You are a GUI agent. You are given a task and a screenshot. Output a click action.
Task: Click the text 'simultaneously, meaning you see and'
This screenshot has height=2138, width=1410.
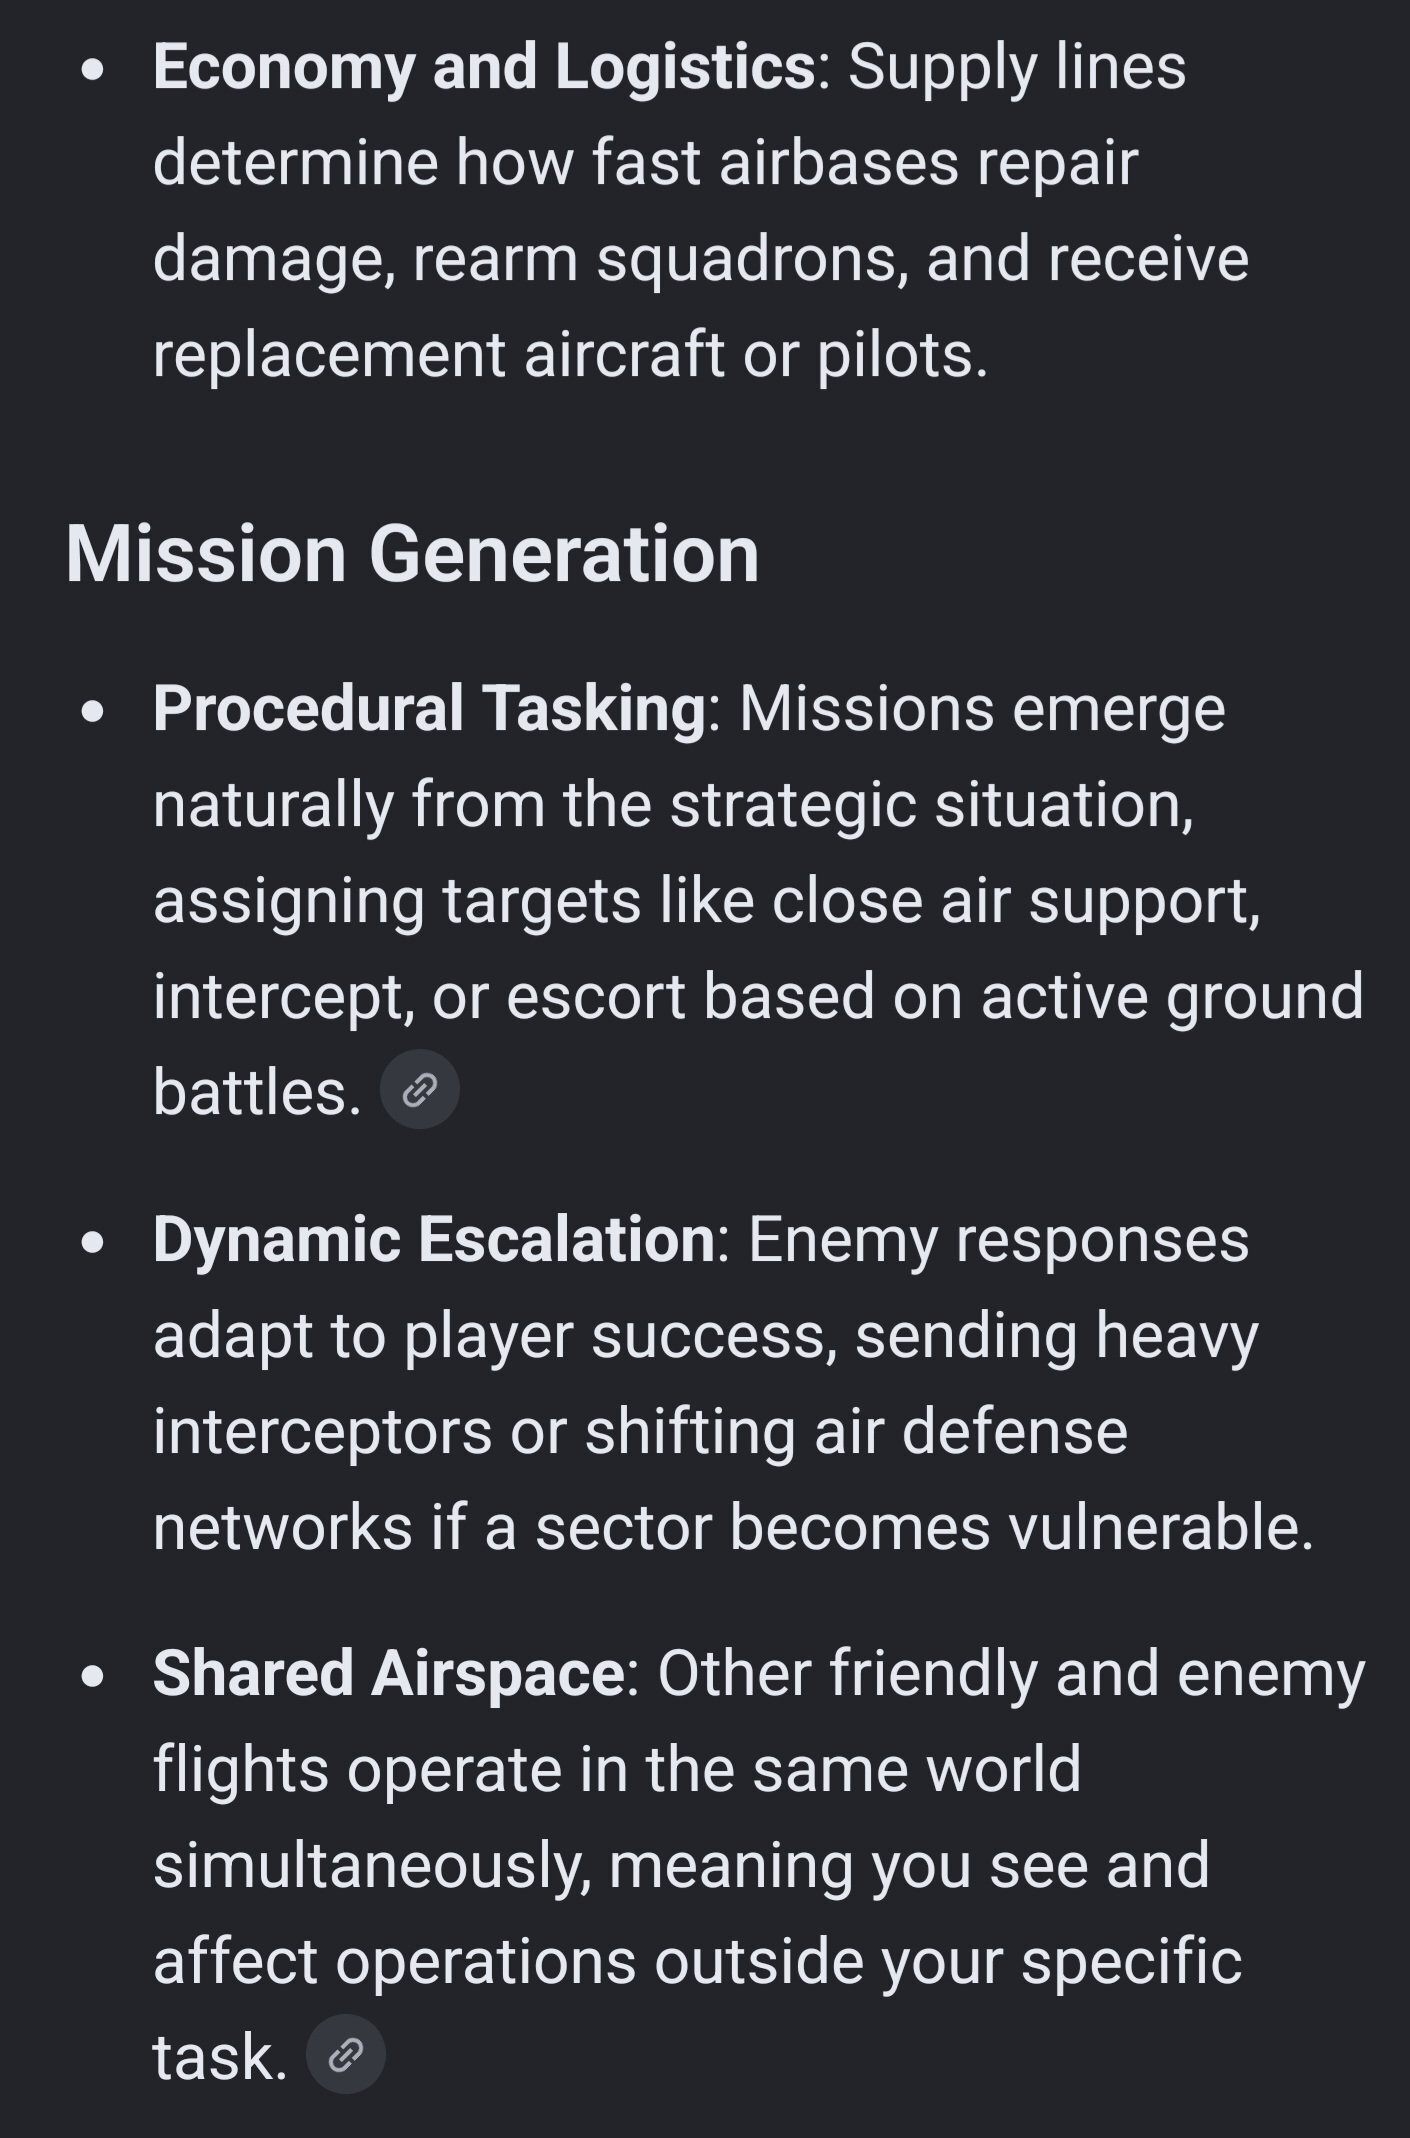pos(681,1865)
